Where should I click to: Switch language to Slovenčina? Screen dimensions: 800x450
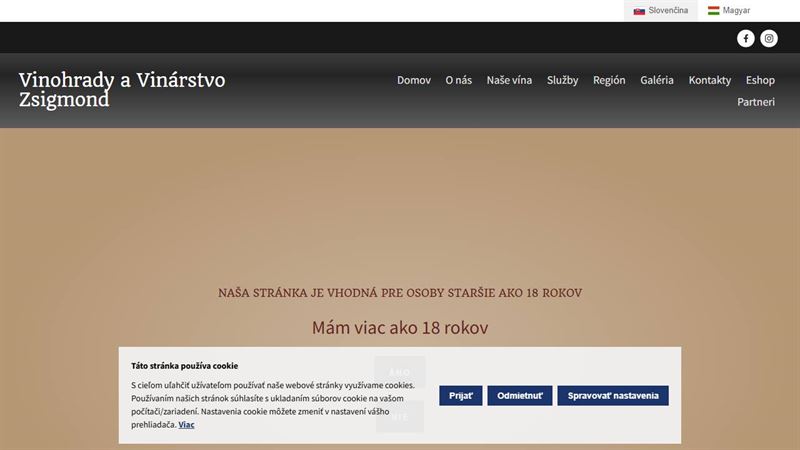(660, 11)
